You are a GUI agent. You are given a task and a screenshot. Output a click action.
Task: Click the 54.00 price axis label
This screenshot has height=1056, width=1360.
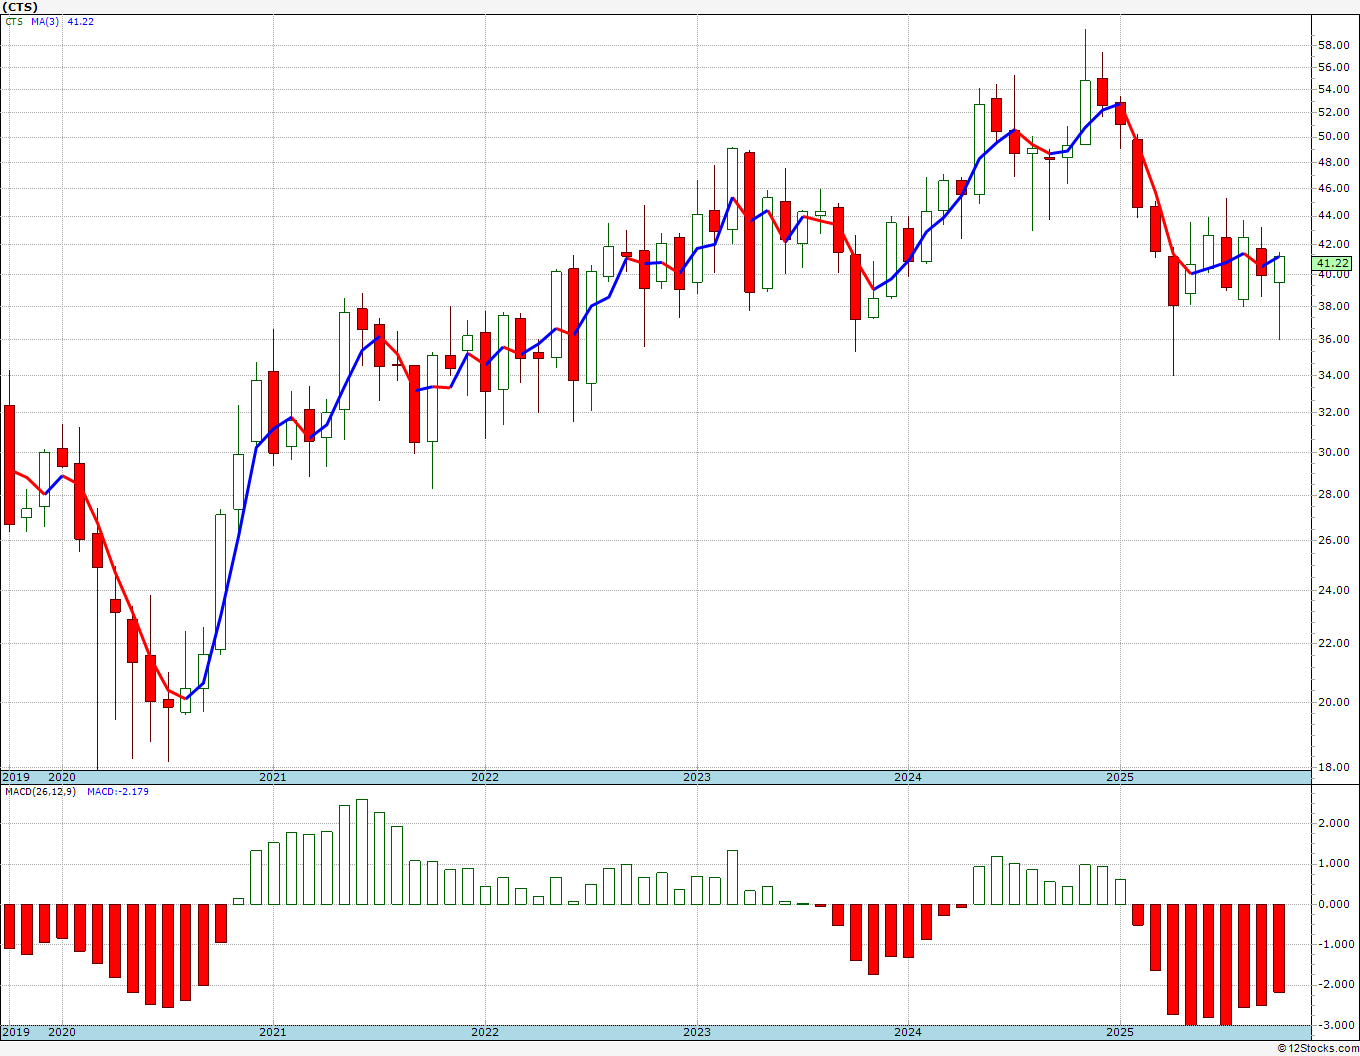pyautogui.click(x=1335, y=90)
